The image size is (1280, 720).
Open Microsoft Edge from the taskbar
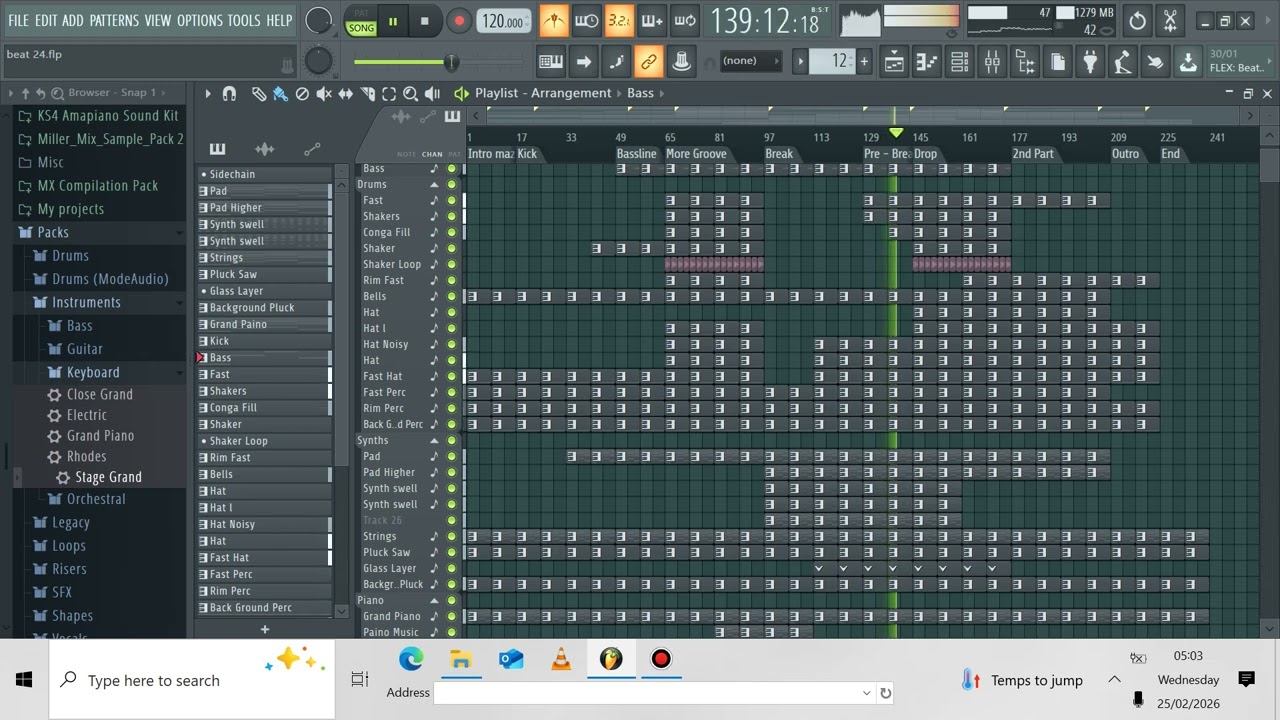click(x=411, y=659)
